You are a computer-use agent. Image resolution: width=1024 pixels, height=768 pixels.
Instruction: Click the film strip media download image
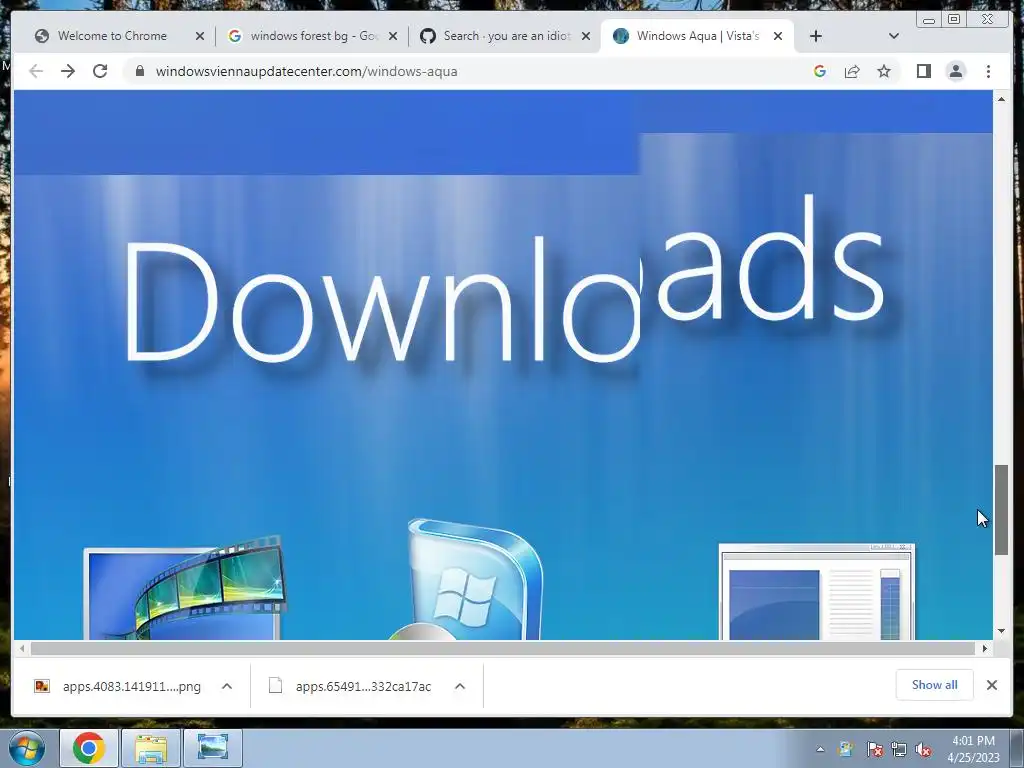click(184, 587)
